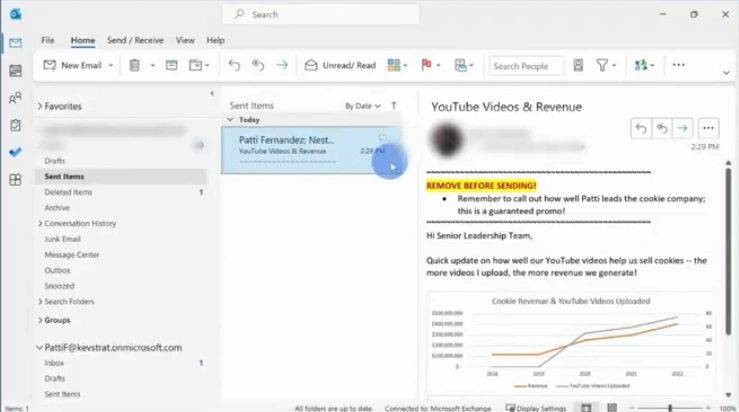Expand Conversation History folder
Viewport: 739px width, 412px height.
point(40,223)
